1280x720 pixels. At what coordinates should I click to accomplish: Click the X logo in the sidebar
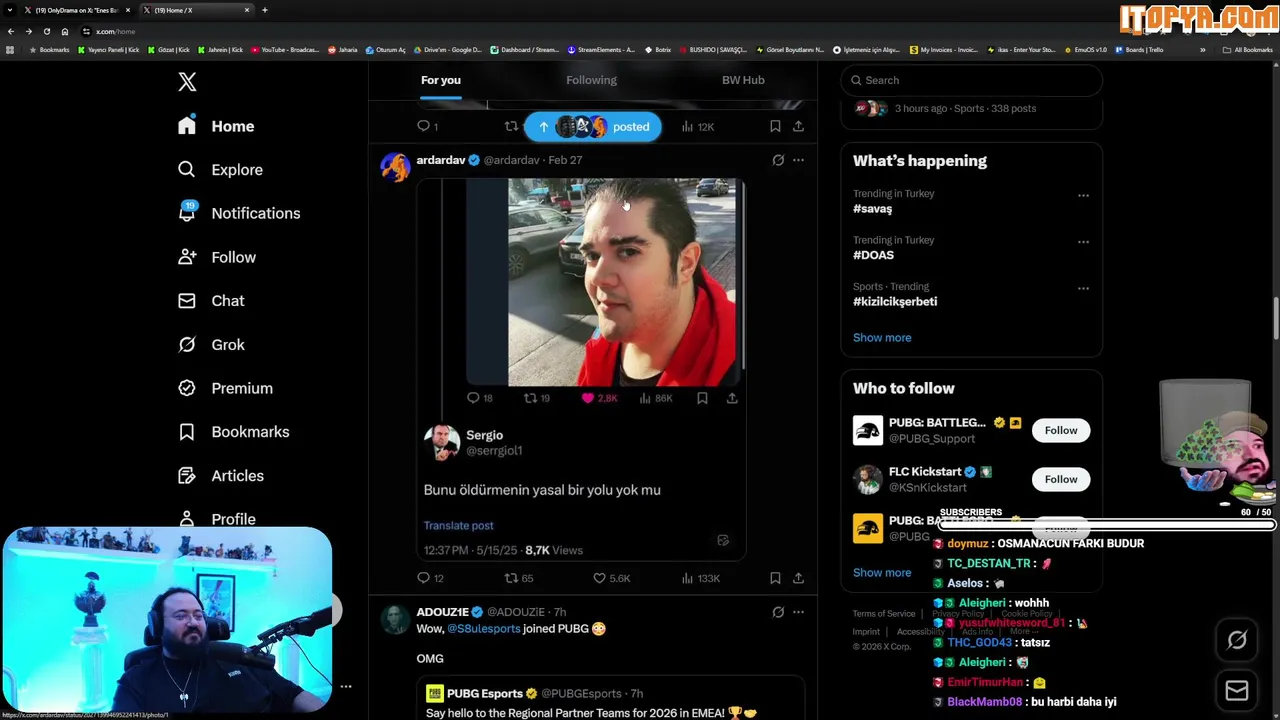(187, 82)
